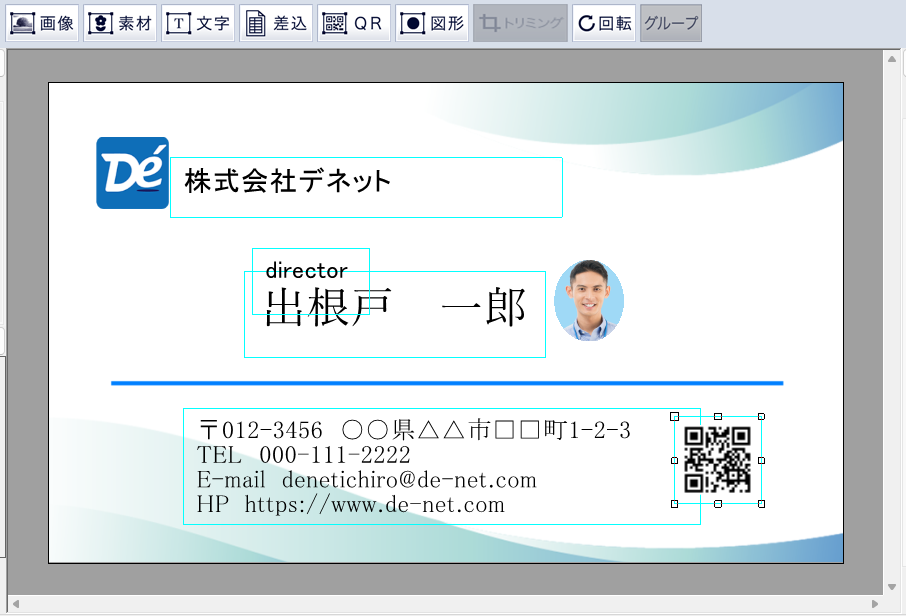The height and width of the screenshot is (616, 906).
Task: Click QR code top-right resize handle
Action: point(762,416)
